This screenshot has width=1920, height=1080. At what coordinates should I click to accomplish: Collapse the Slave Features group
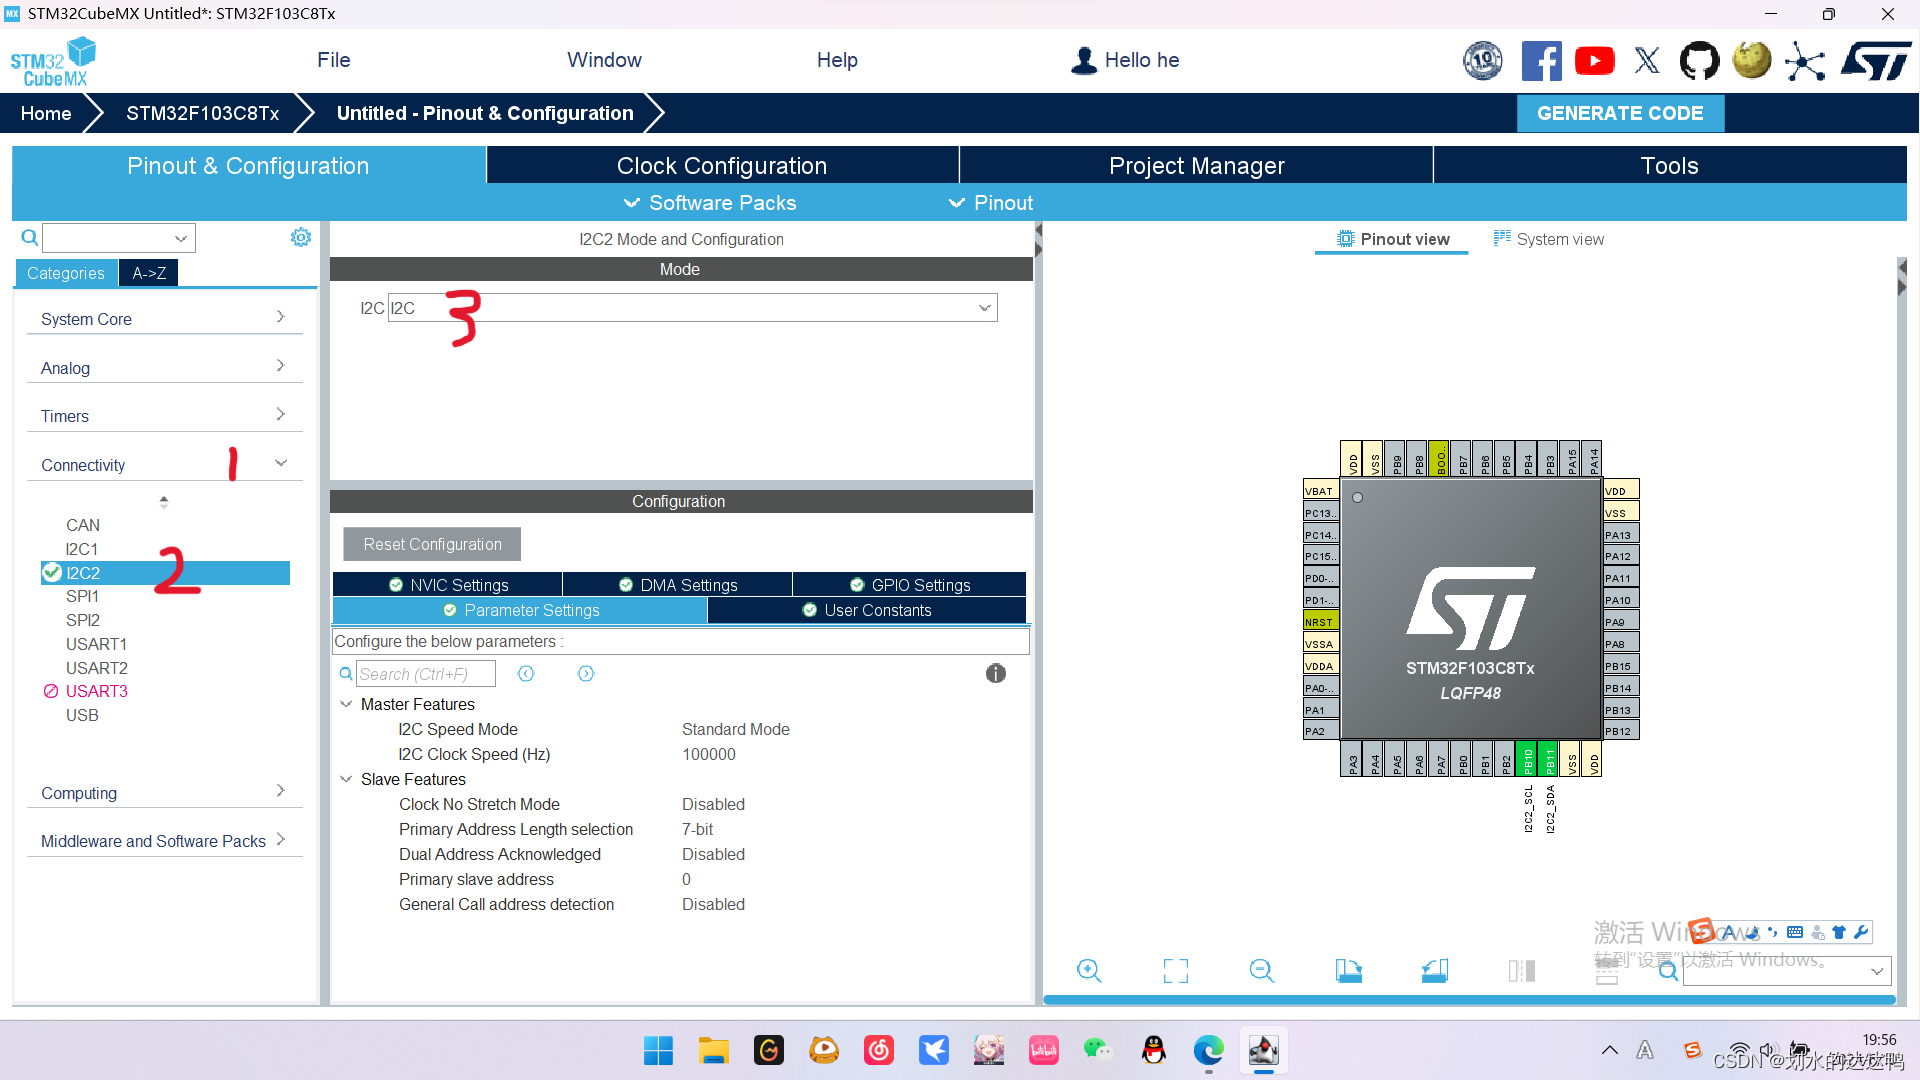pos(346,779)
